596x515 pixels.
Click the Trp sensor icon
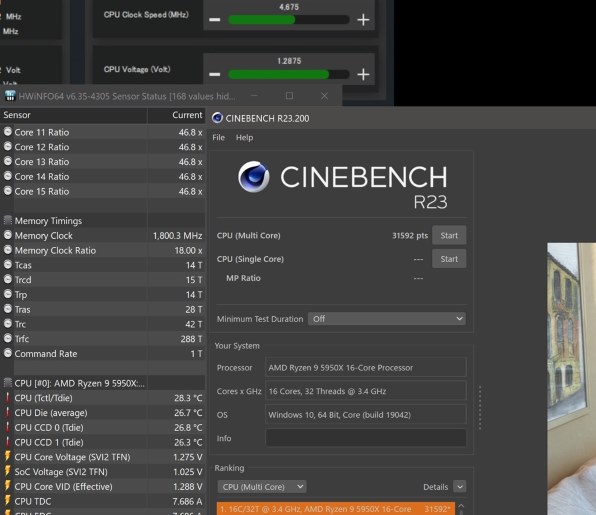coord(8,294)
